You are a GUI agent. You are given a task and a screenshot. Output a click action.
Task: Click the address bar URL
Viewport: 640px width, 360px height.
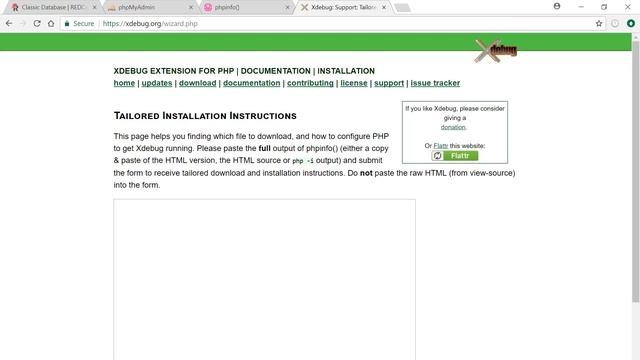pos(150,24)
